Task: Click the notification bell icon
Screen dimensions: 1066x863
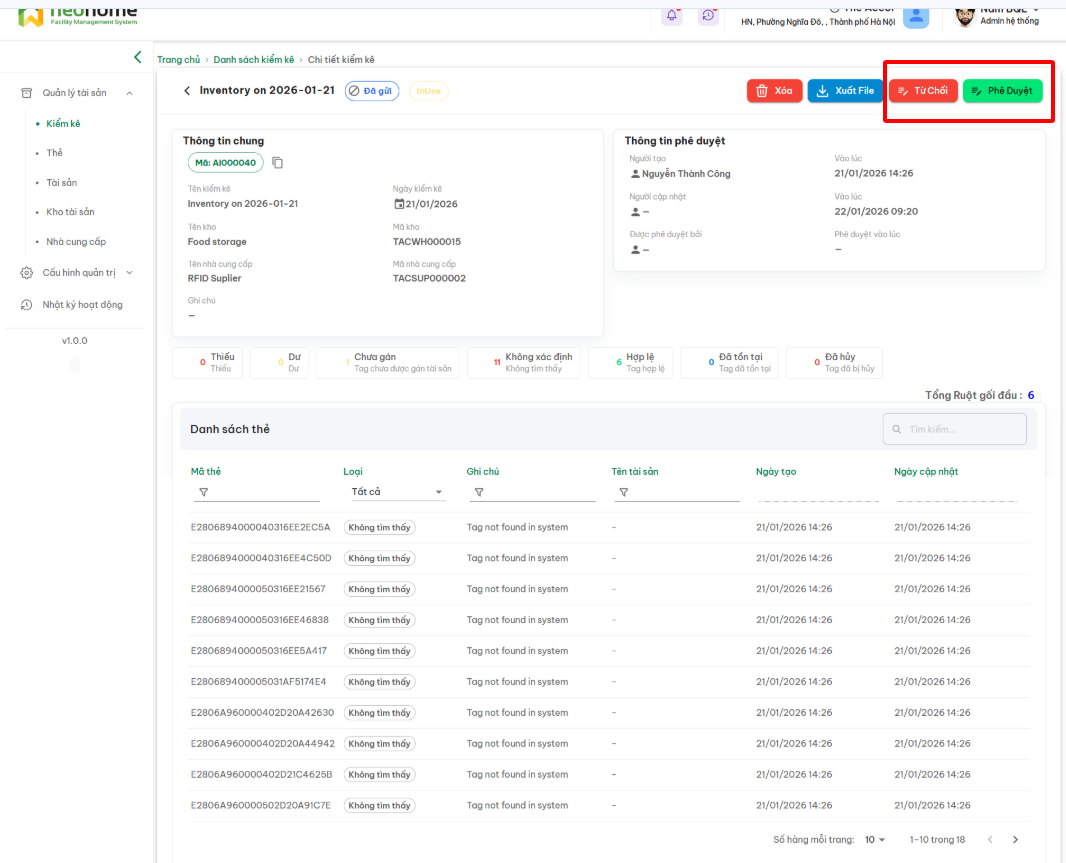Action: click(673, 15)
